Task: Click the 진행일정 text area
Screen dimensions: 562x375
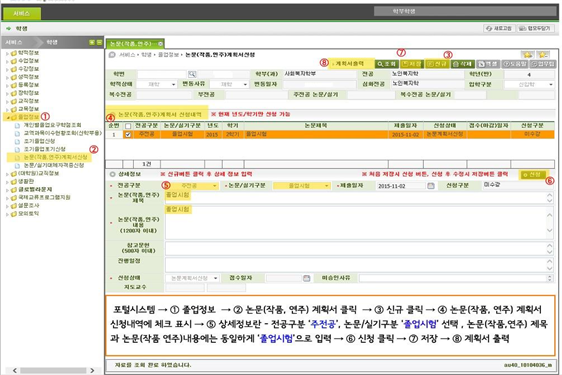Action: tap(359, 265)
